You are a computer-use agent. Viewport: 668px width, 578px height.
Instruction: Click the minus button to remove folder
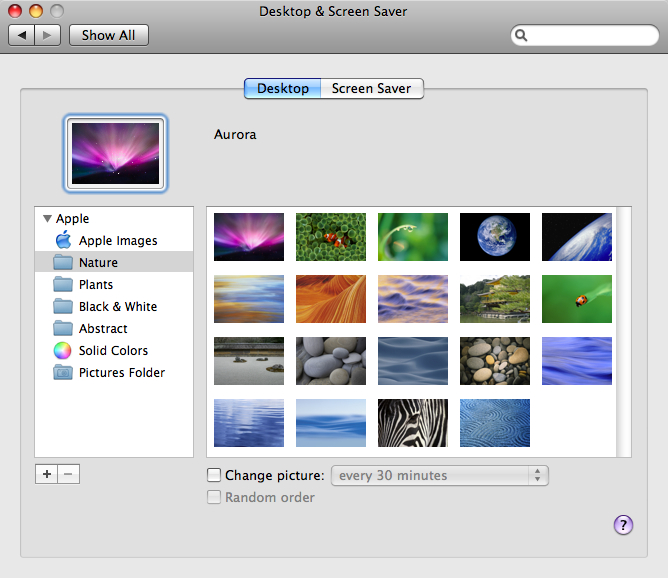coord(69,474)
